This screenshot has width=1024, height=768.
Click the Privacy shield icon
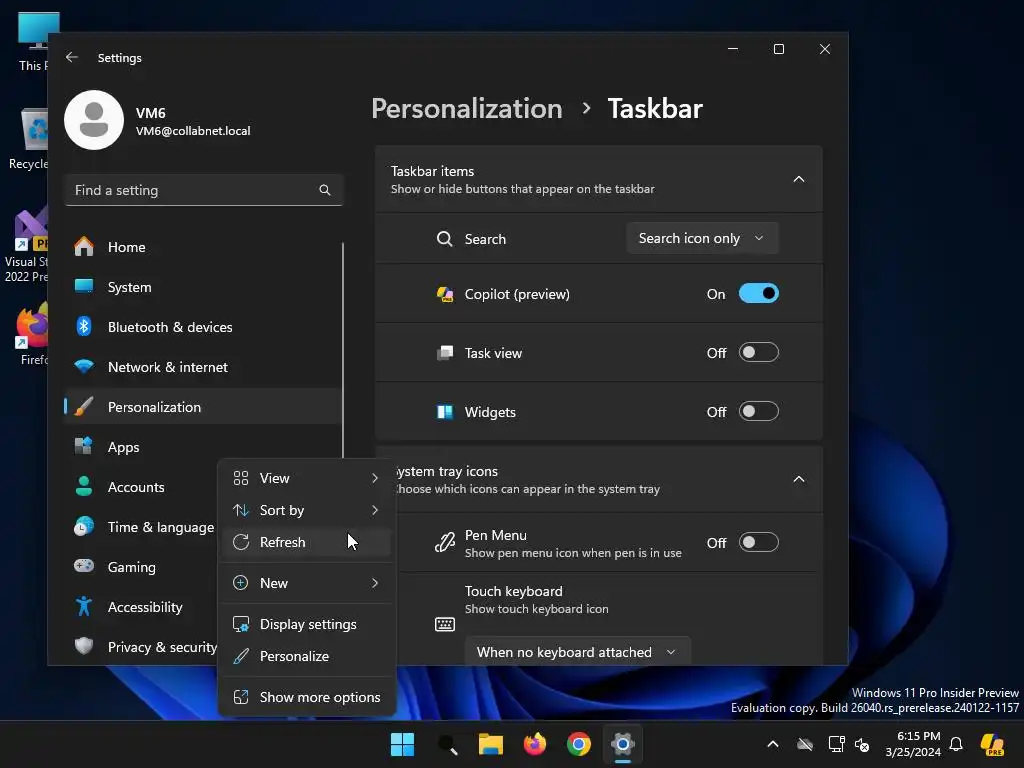pos(84,646)
